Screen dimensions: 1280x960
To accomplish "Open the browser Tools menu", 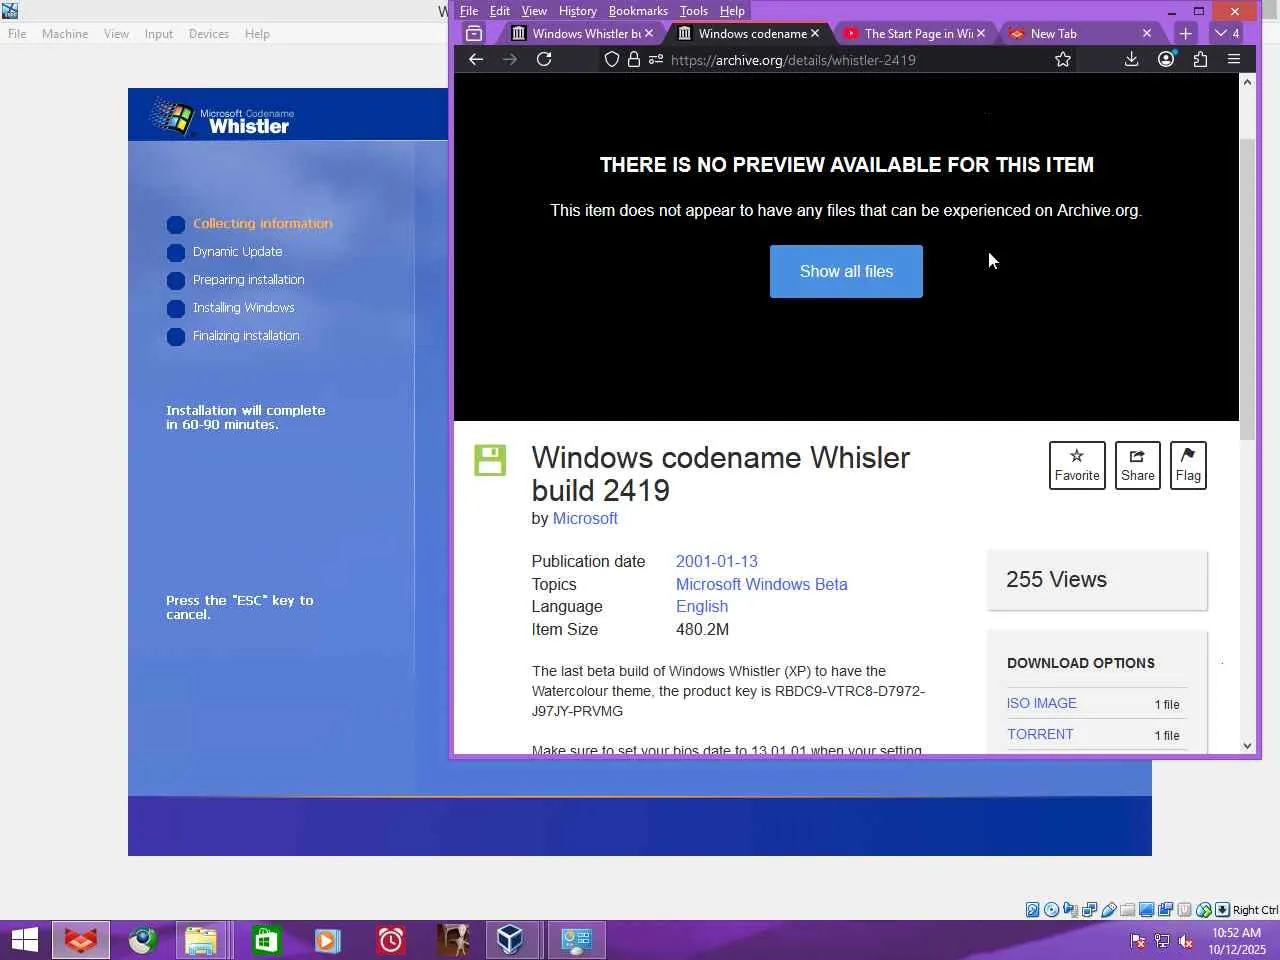I will coord(694,11).
